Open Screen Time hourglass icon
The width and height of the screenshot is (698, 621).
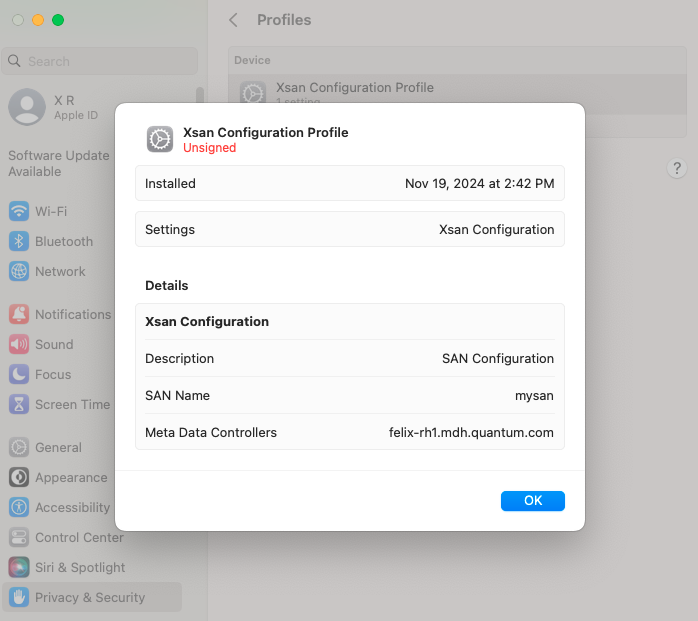pyautogui.click(x=19, y=404)
